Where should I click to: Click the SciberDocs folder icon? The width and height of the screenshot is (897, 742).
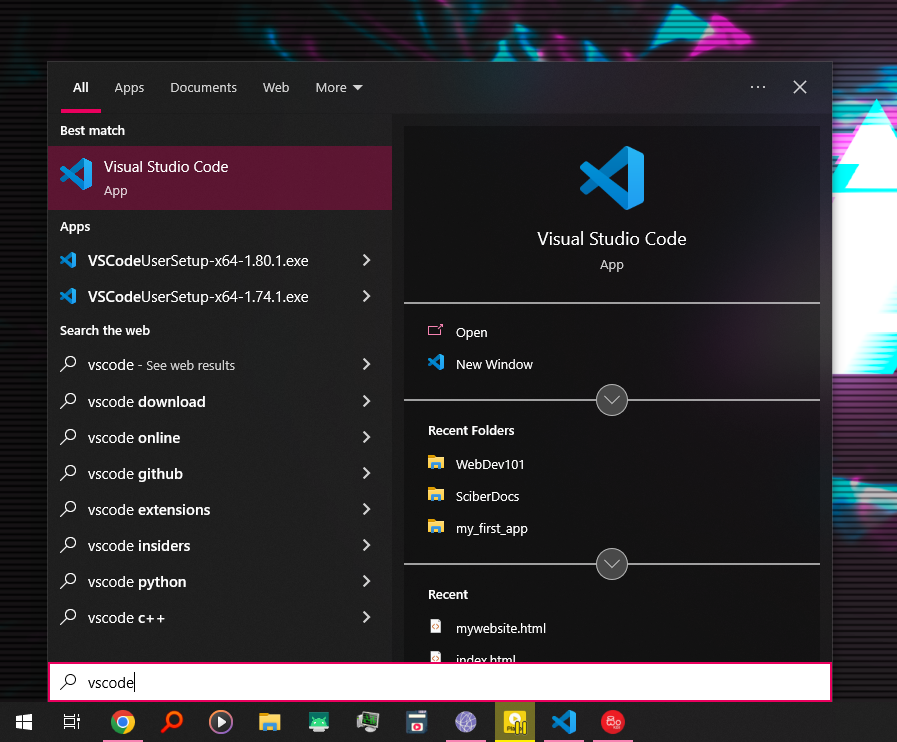click(436, 494)
